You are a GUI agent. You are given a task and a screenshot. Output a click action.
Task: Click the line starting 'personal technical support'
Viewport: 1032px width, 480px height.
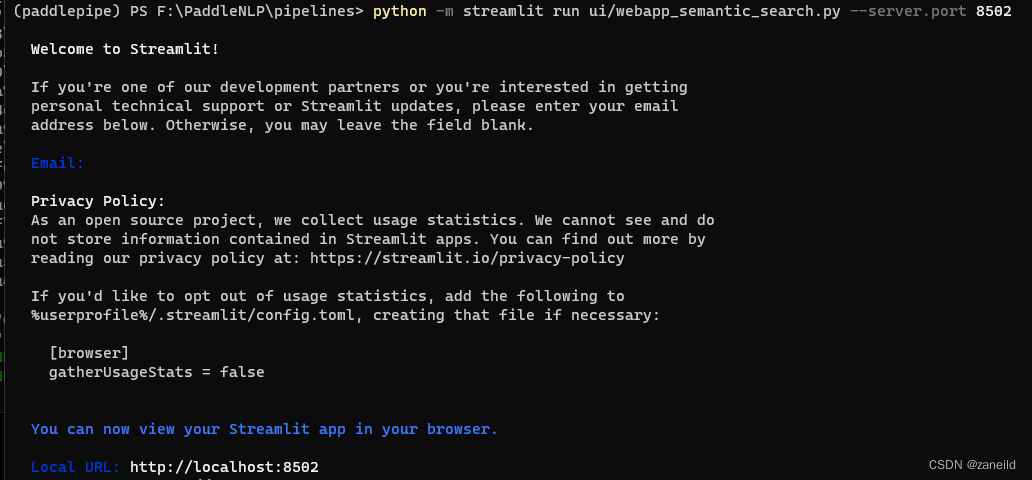coord(354,106)
